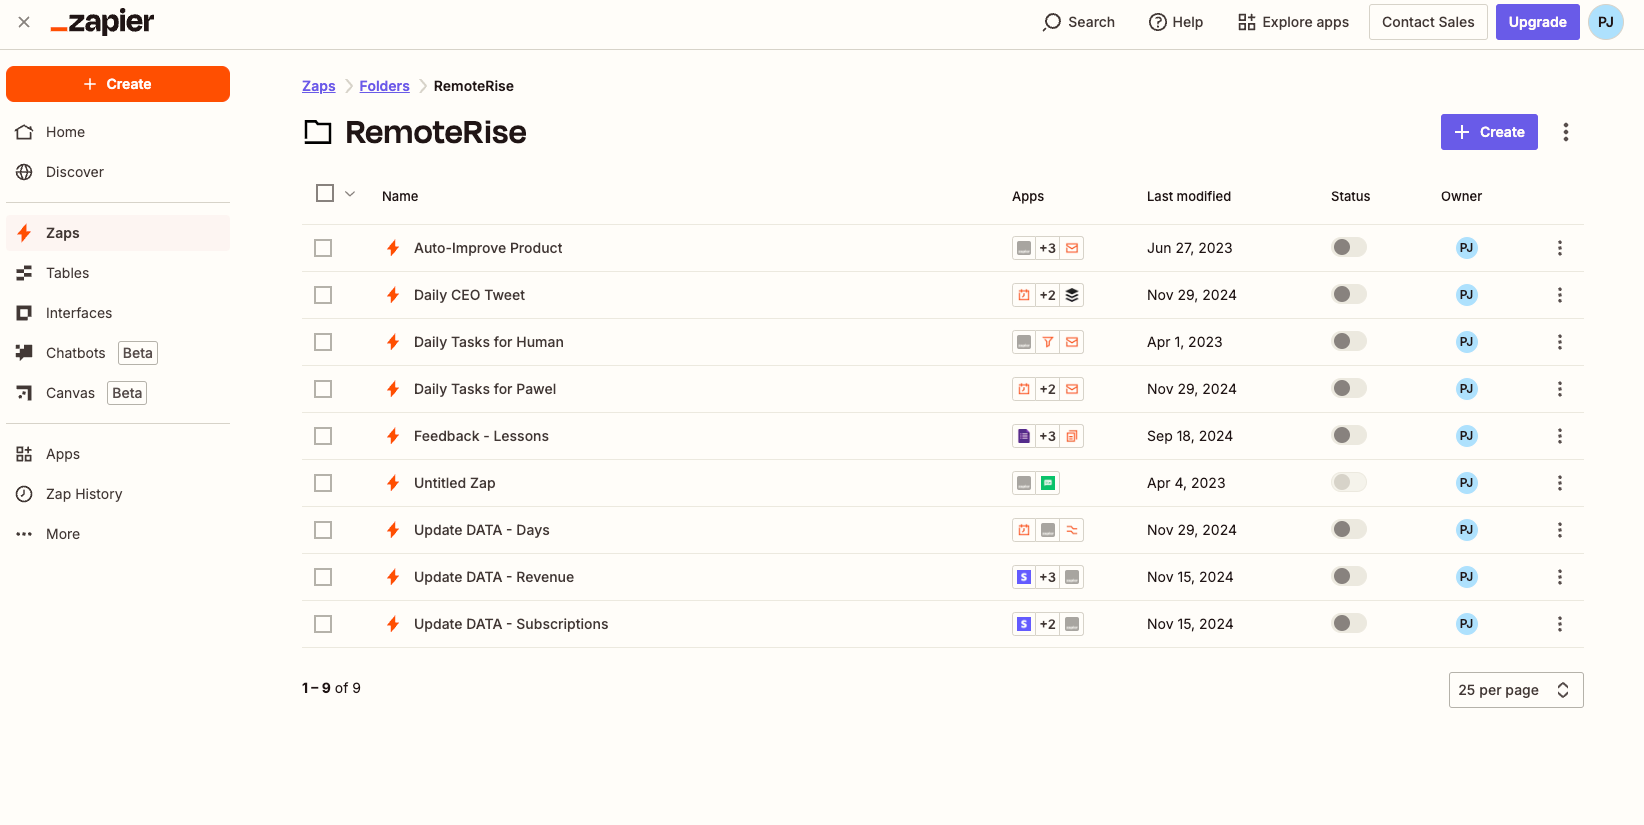Turn on the Auto-Improve Product zap toggle

1349,247
